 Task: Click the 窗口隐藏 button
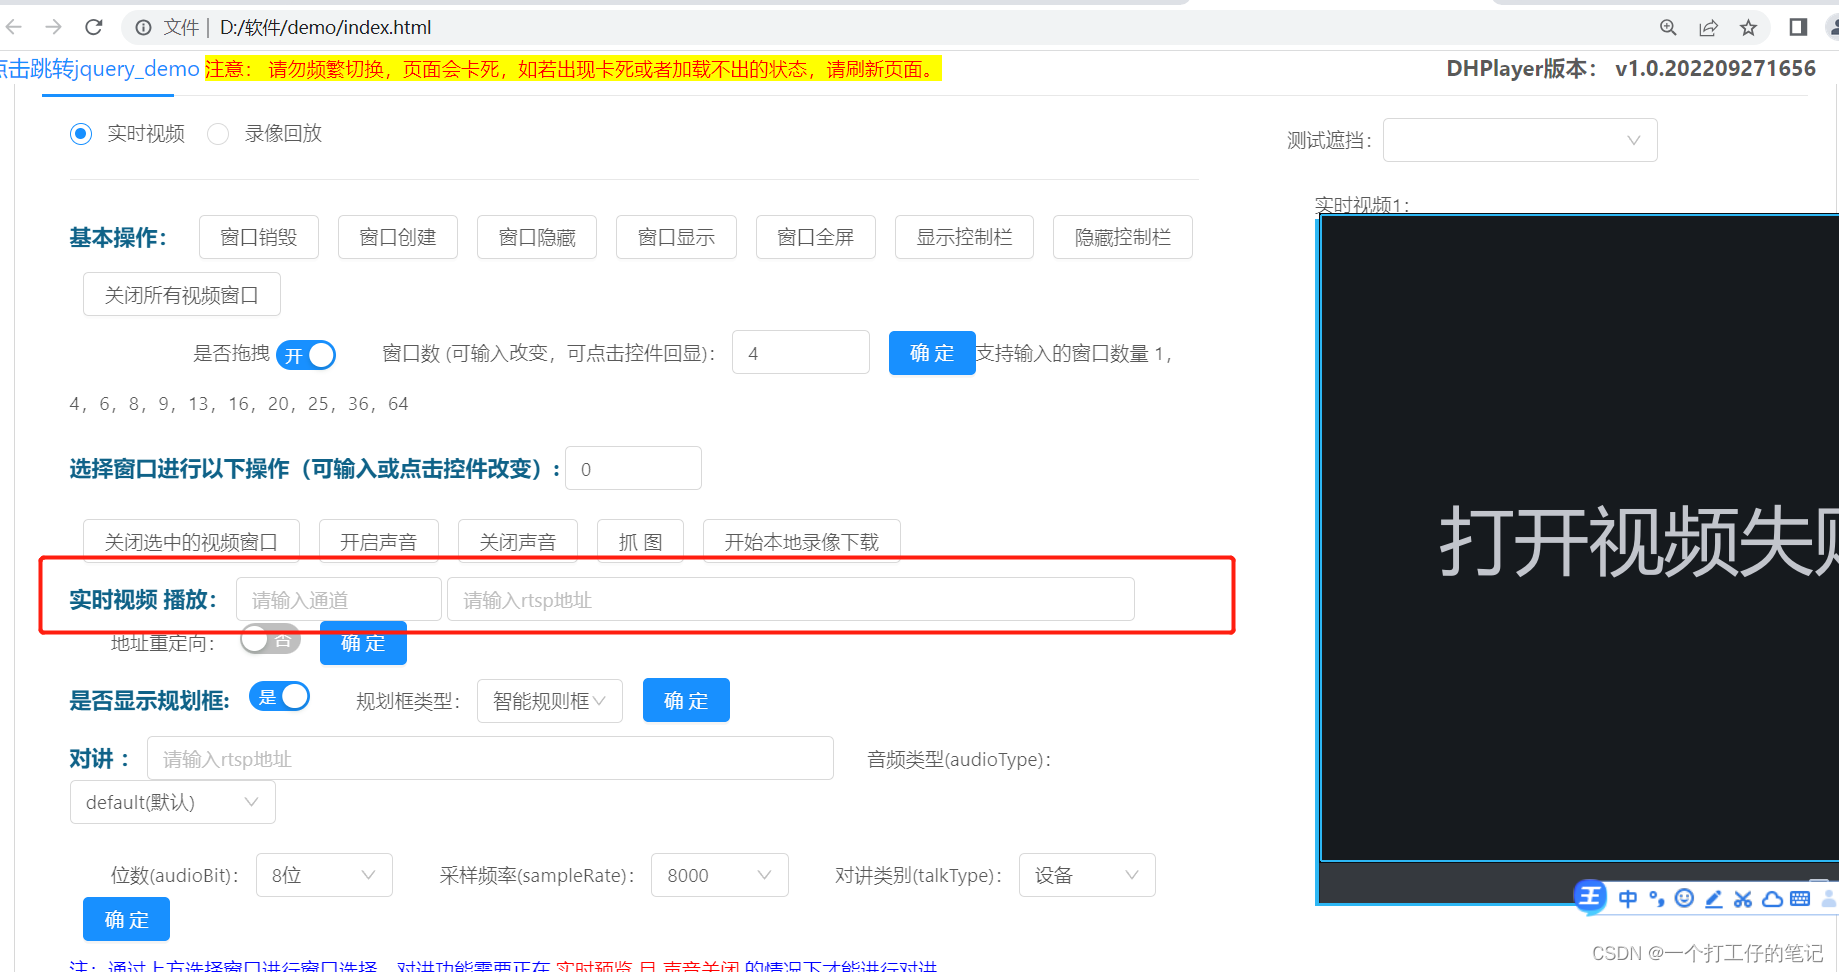point(537,237)
